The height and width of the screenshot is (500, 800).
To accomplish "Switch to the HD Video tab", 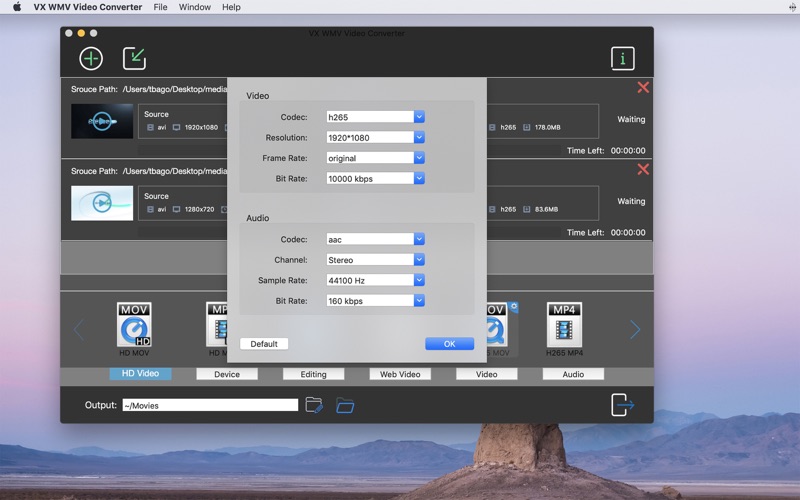I will [x=140, y=373].
